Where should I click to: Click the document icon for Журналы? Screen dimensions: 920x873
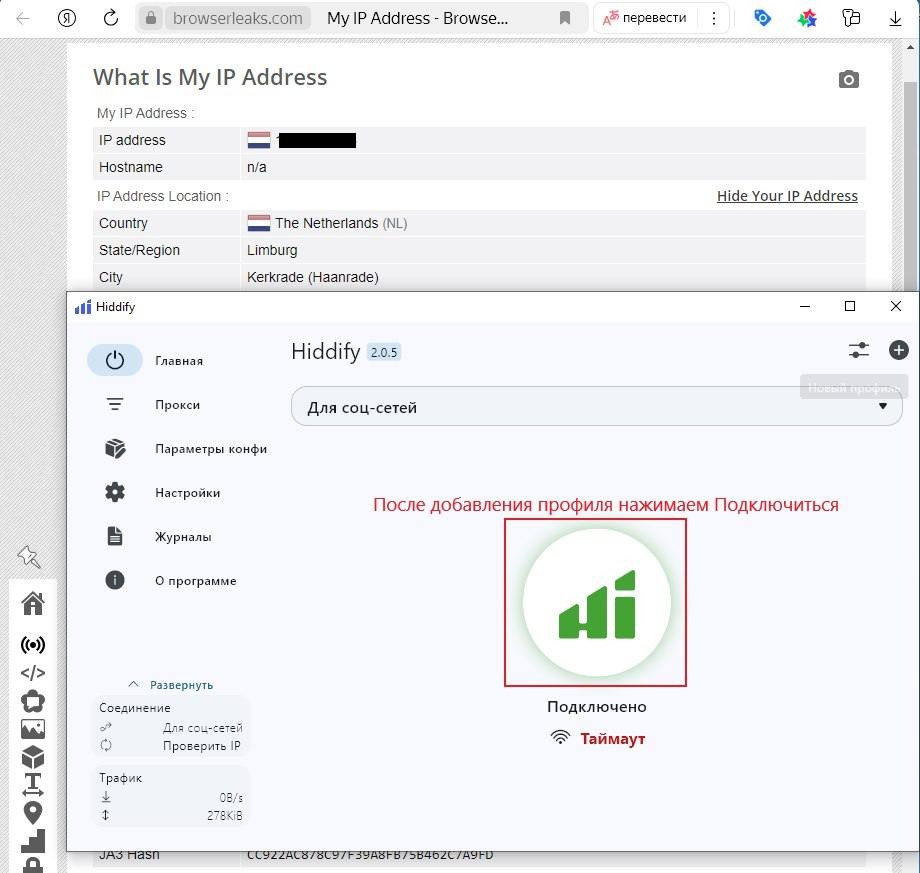pos(115,536)
